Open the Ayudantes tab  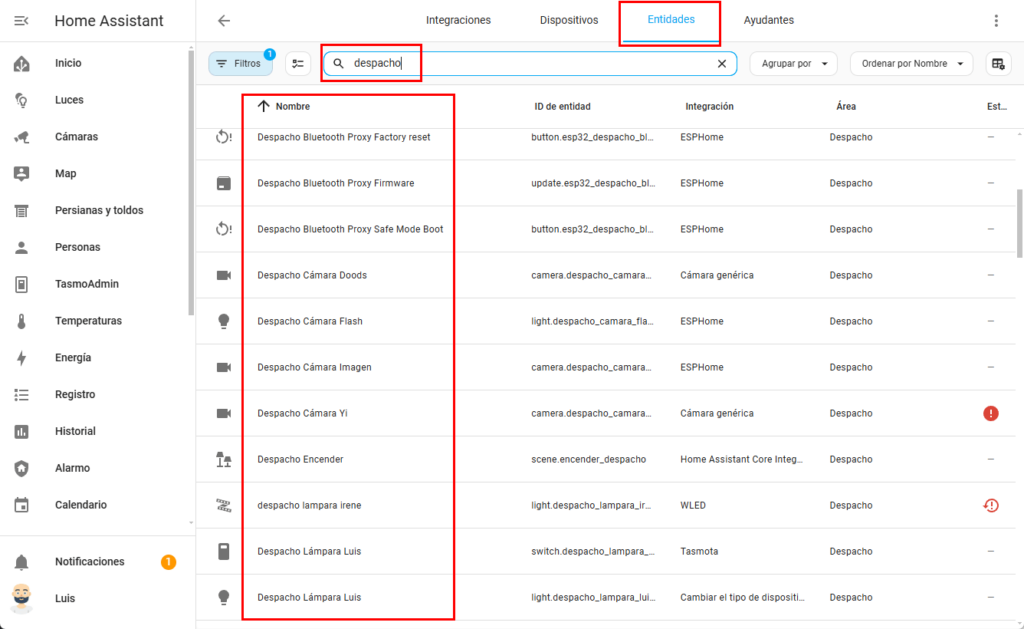pos(768,20)
